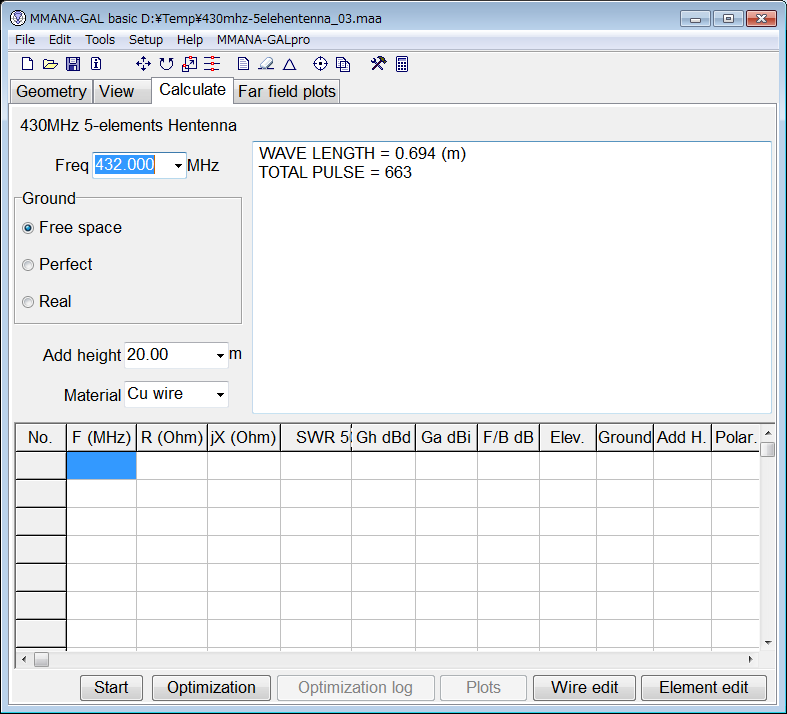787x714 pixels.
Task: Open the Edit menu
Action: point(60,40)
